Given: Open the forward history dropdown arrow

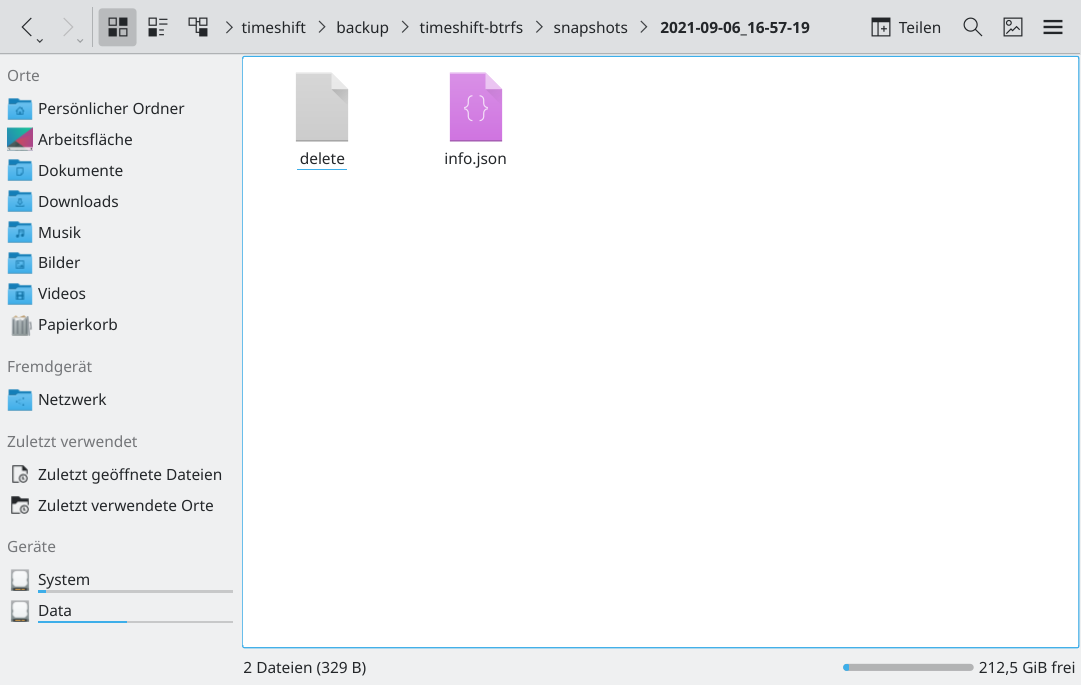Looking at the screenshot, I should pyautogui.click(x=80, y=41).
